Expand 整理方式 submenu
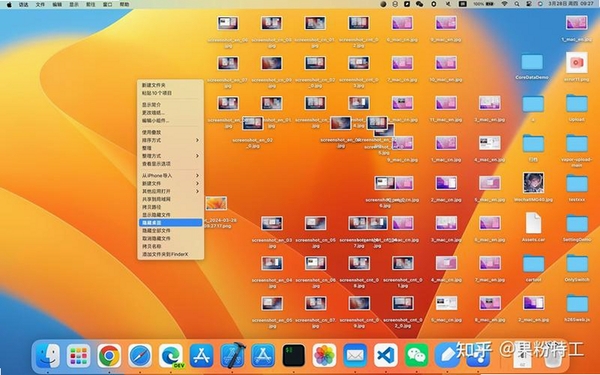This screenshot has width=600, height=375. pyautogui.click(x=171, y=156)
